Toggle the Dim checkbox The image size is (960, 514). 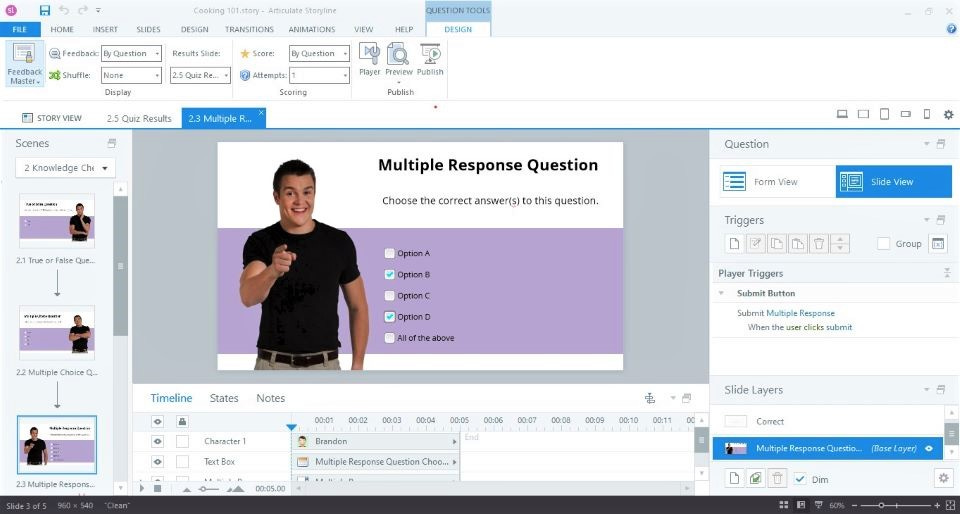click(800, 479)
